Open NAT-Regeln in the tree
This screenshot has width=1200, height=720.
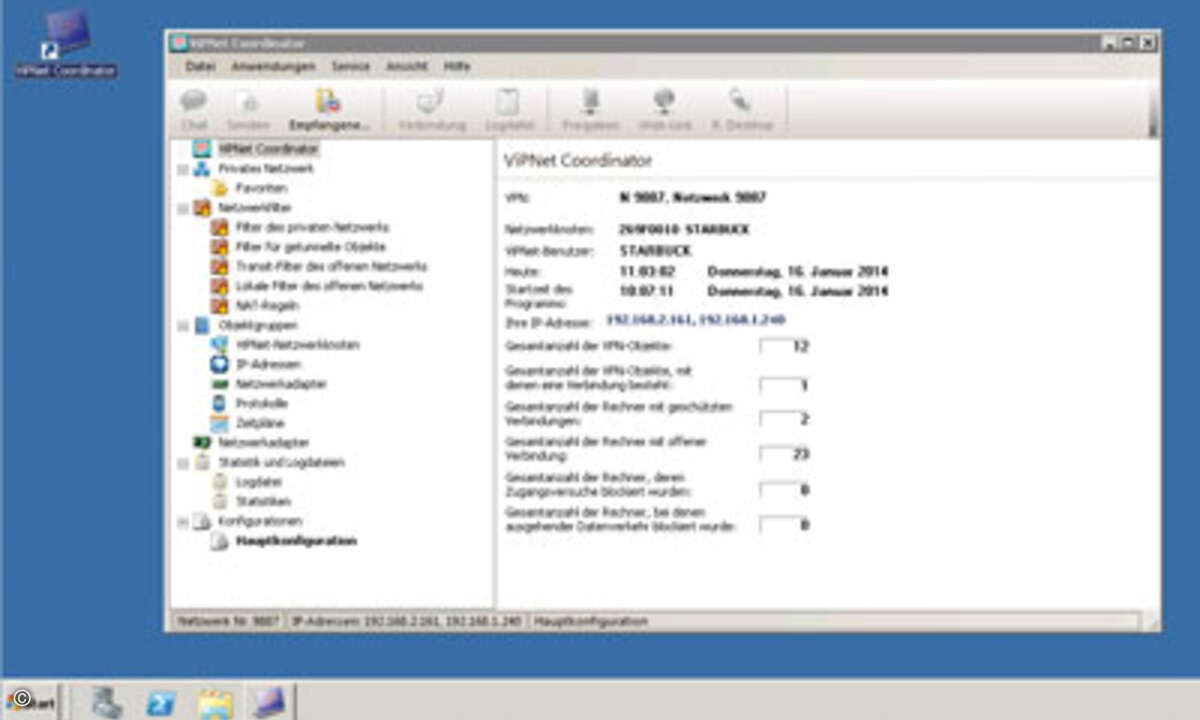(x=268, y=306)
